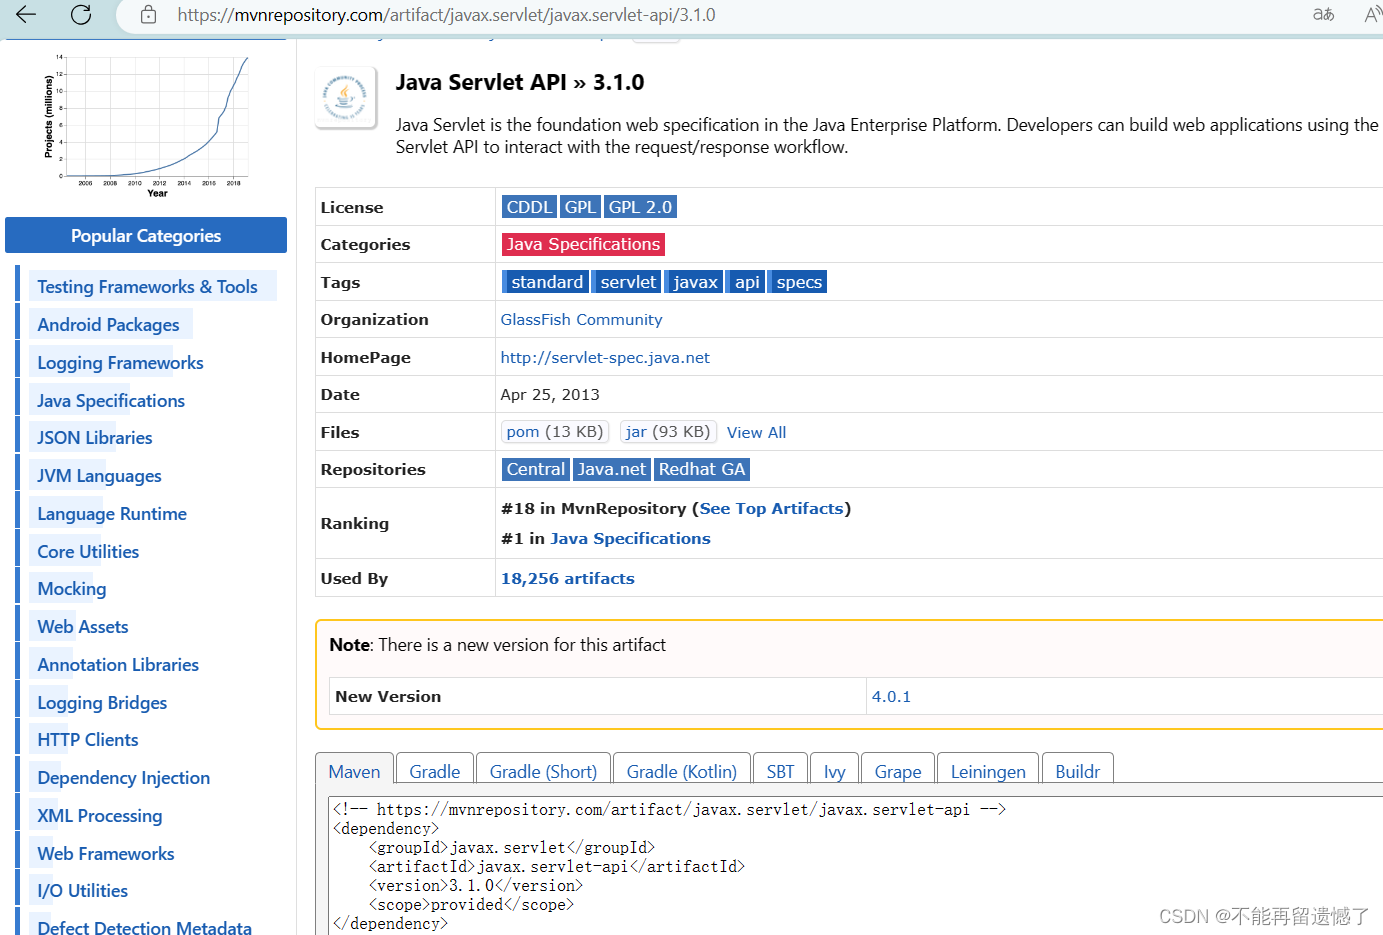1383x935 pixels.
Task: Open JSON Libraries category
Action: tap(95, 438)
